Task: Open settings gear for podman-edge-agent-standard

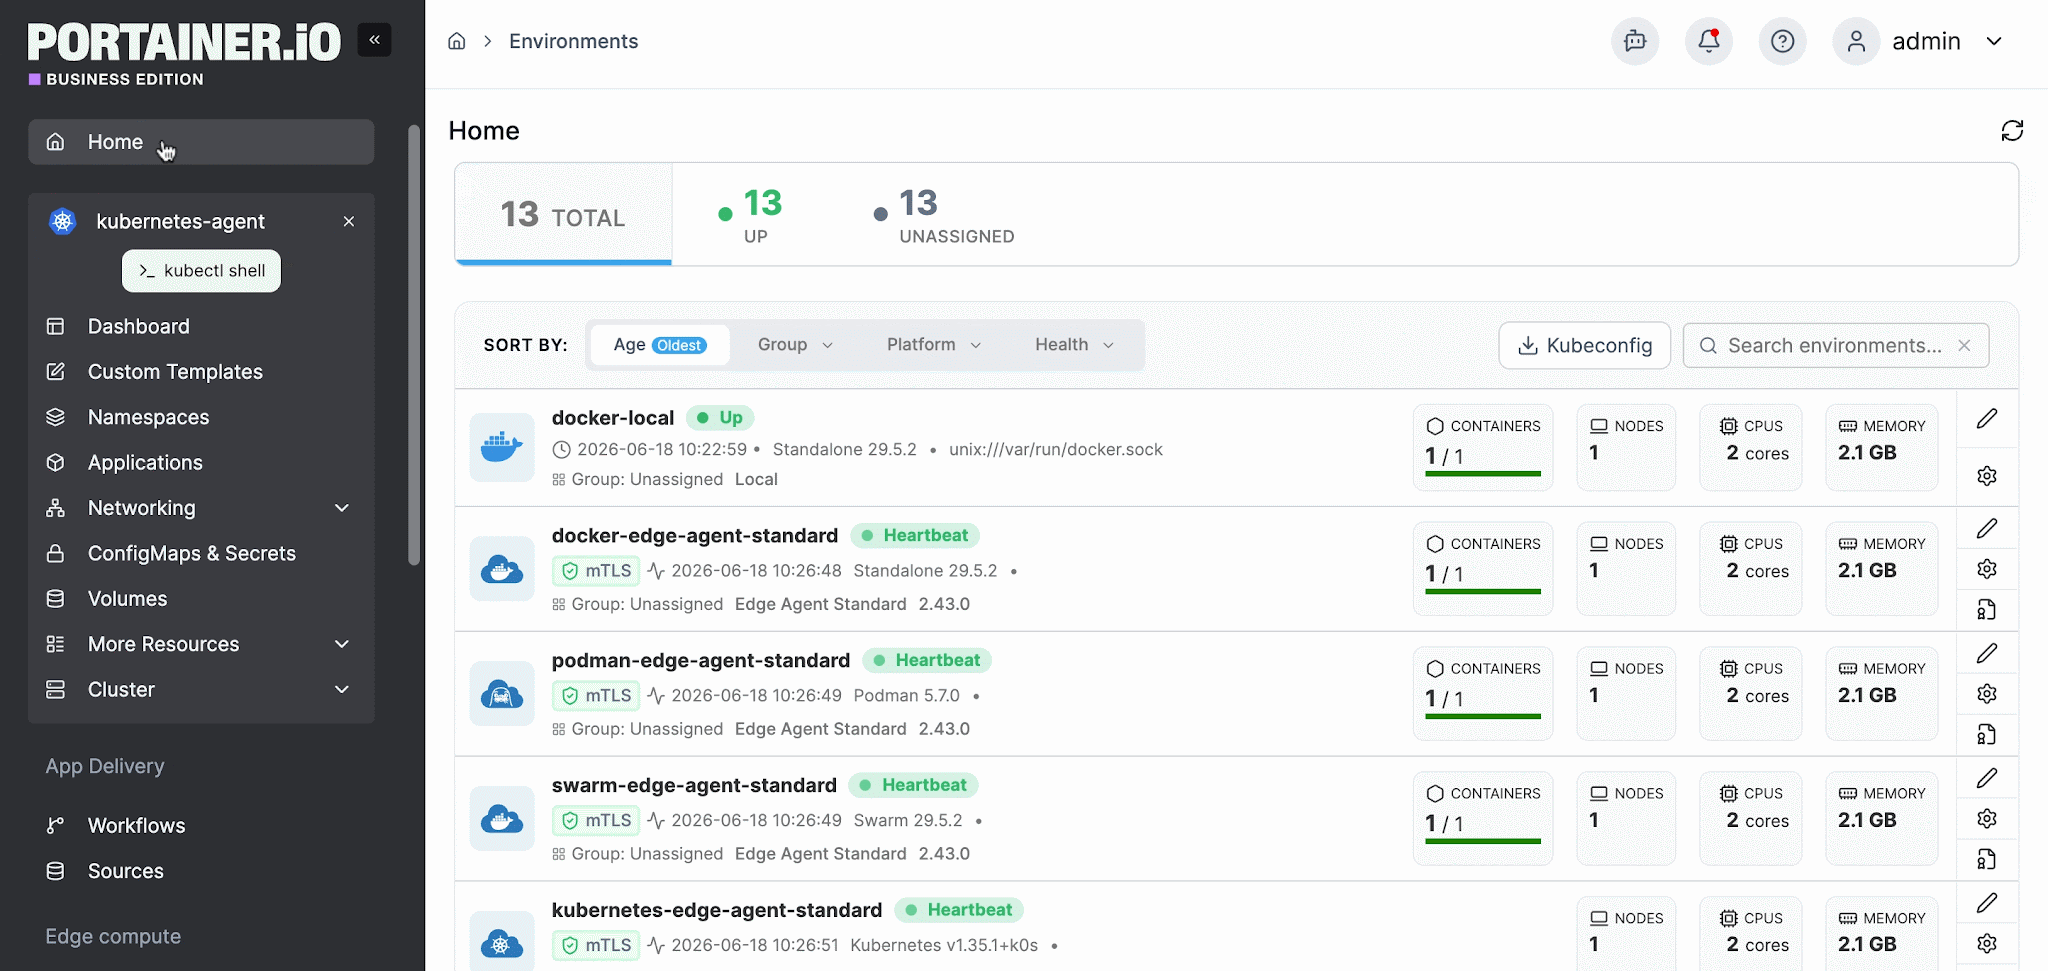Action: 1987,694
